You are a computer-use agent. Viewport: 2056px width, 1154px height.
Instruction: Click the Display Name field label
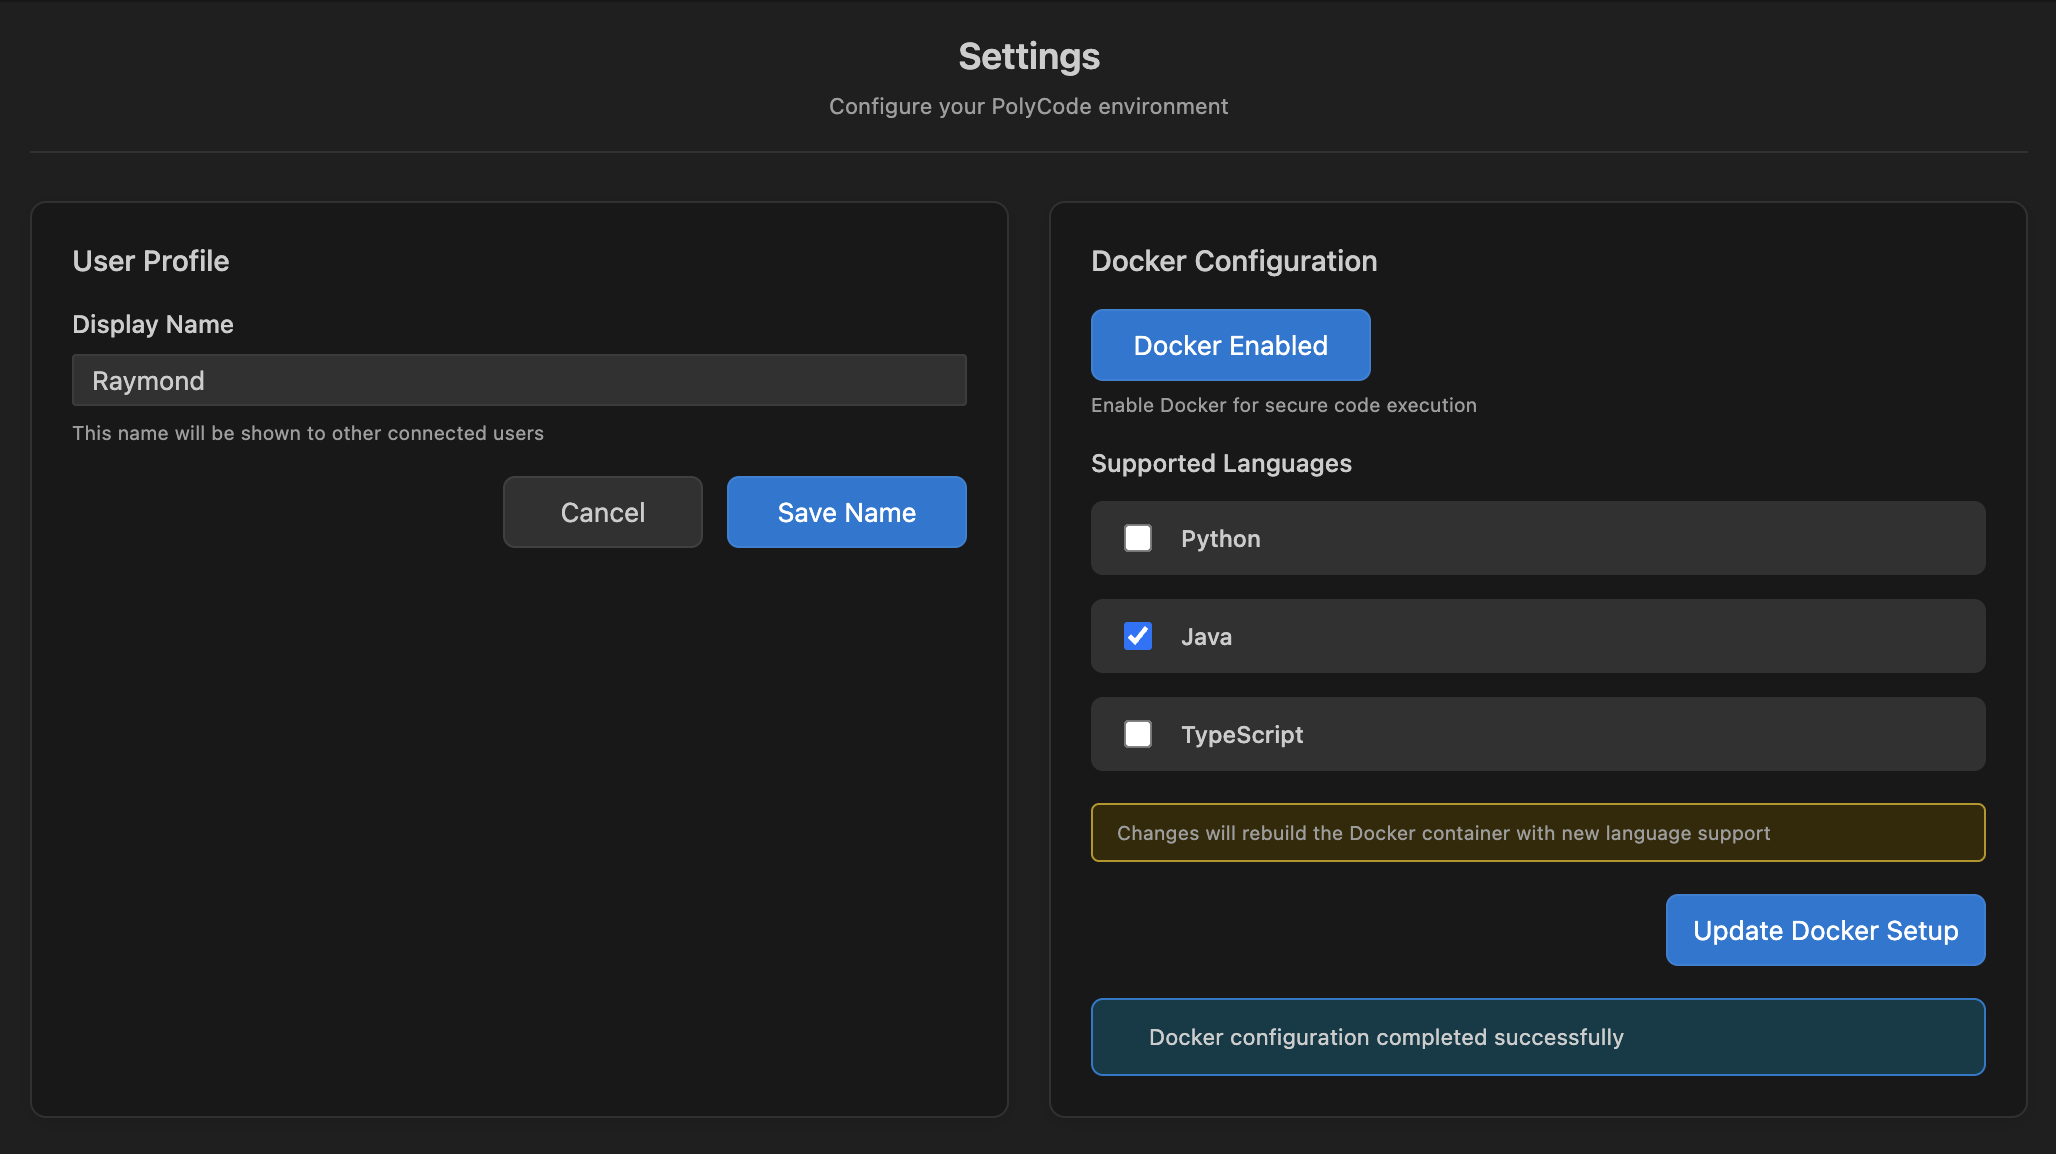153,324
